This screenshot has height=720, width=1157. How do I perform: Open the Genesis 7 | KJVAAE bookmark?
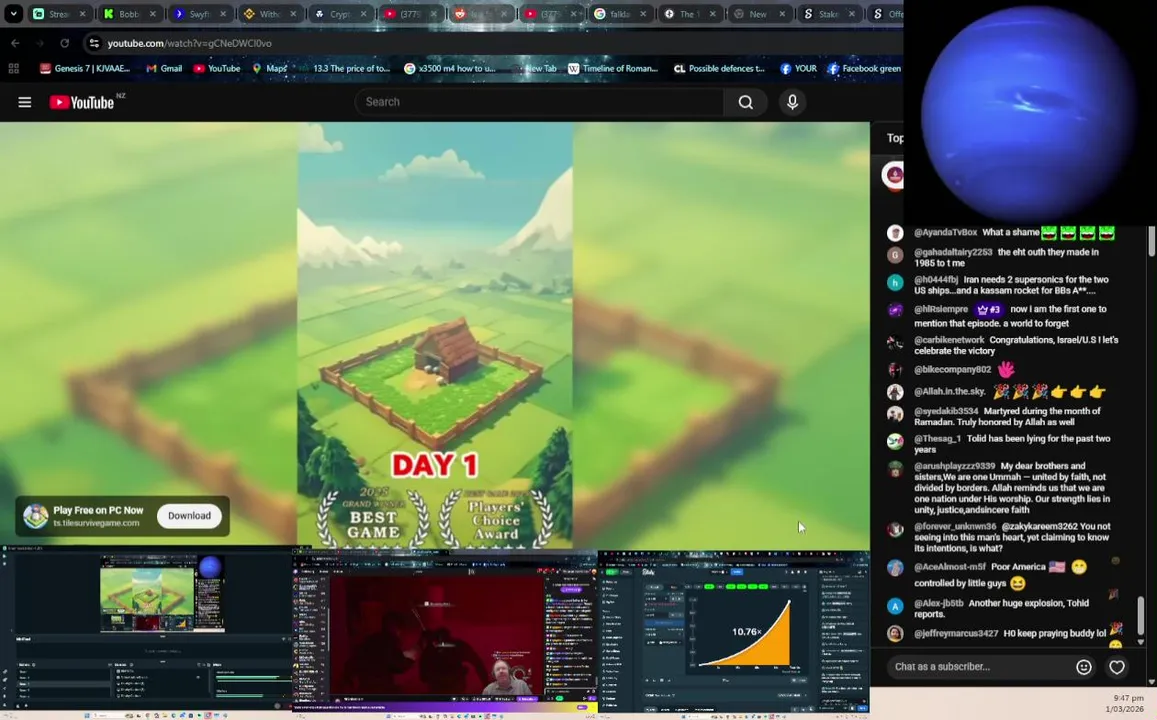pos(85,69)
